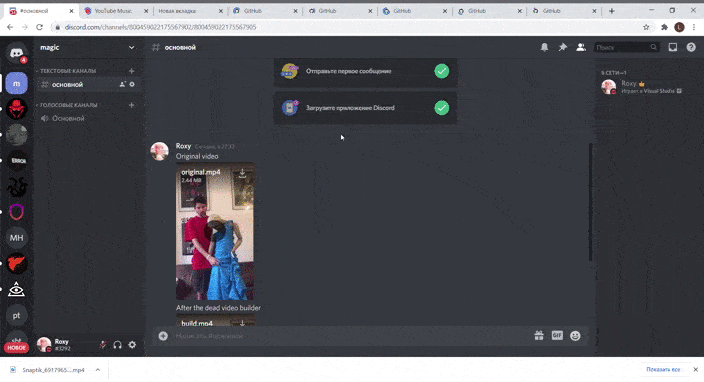Viewport: 704px width, 382px height.
Task: Click the НОВОЕ badge in server list
Action: tap(17, 347)
